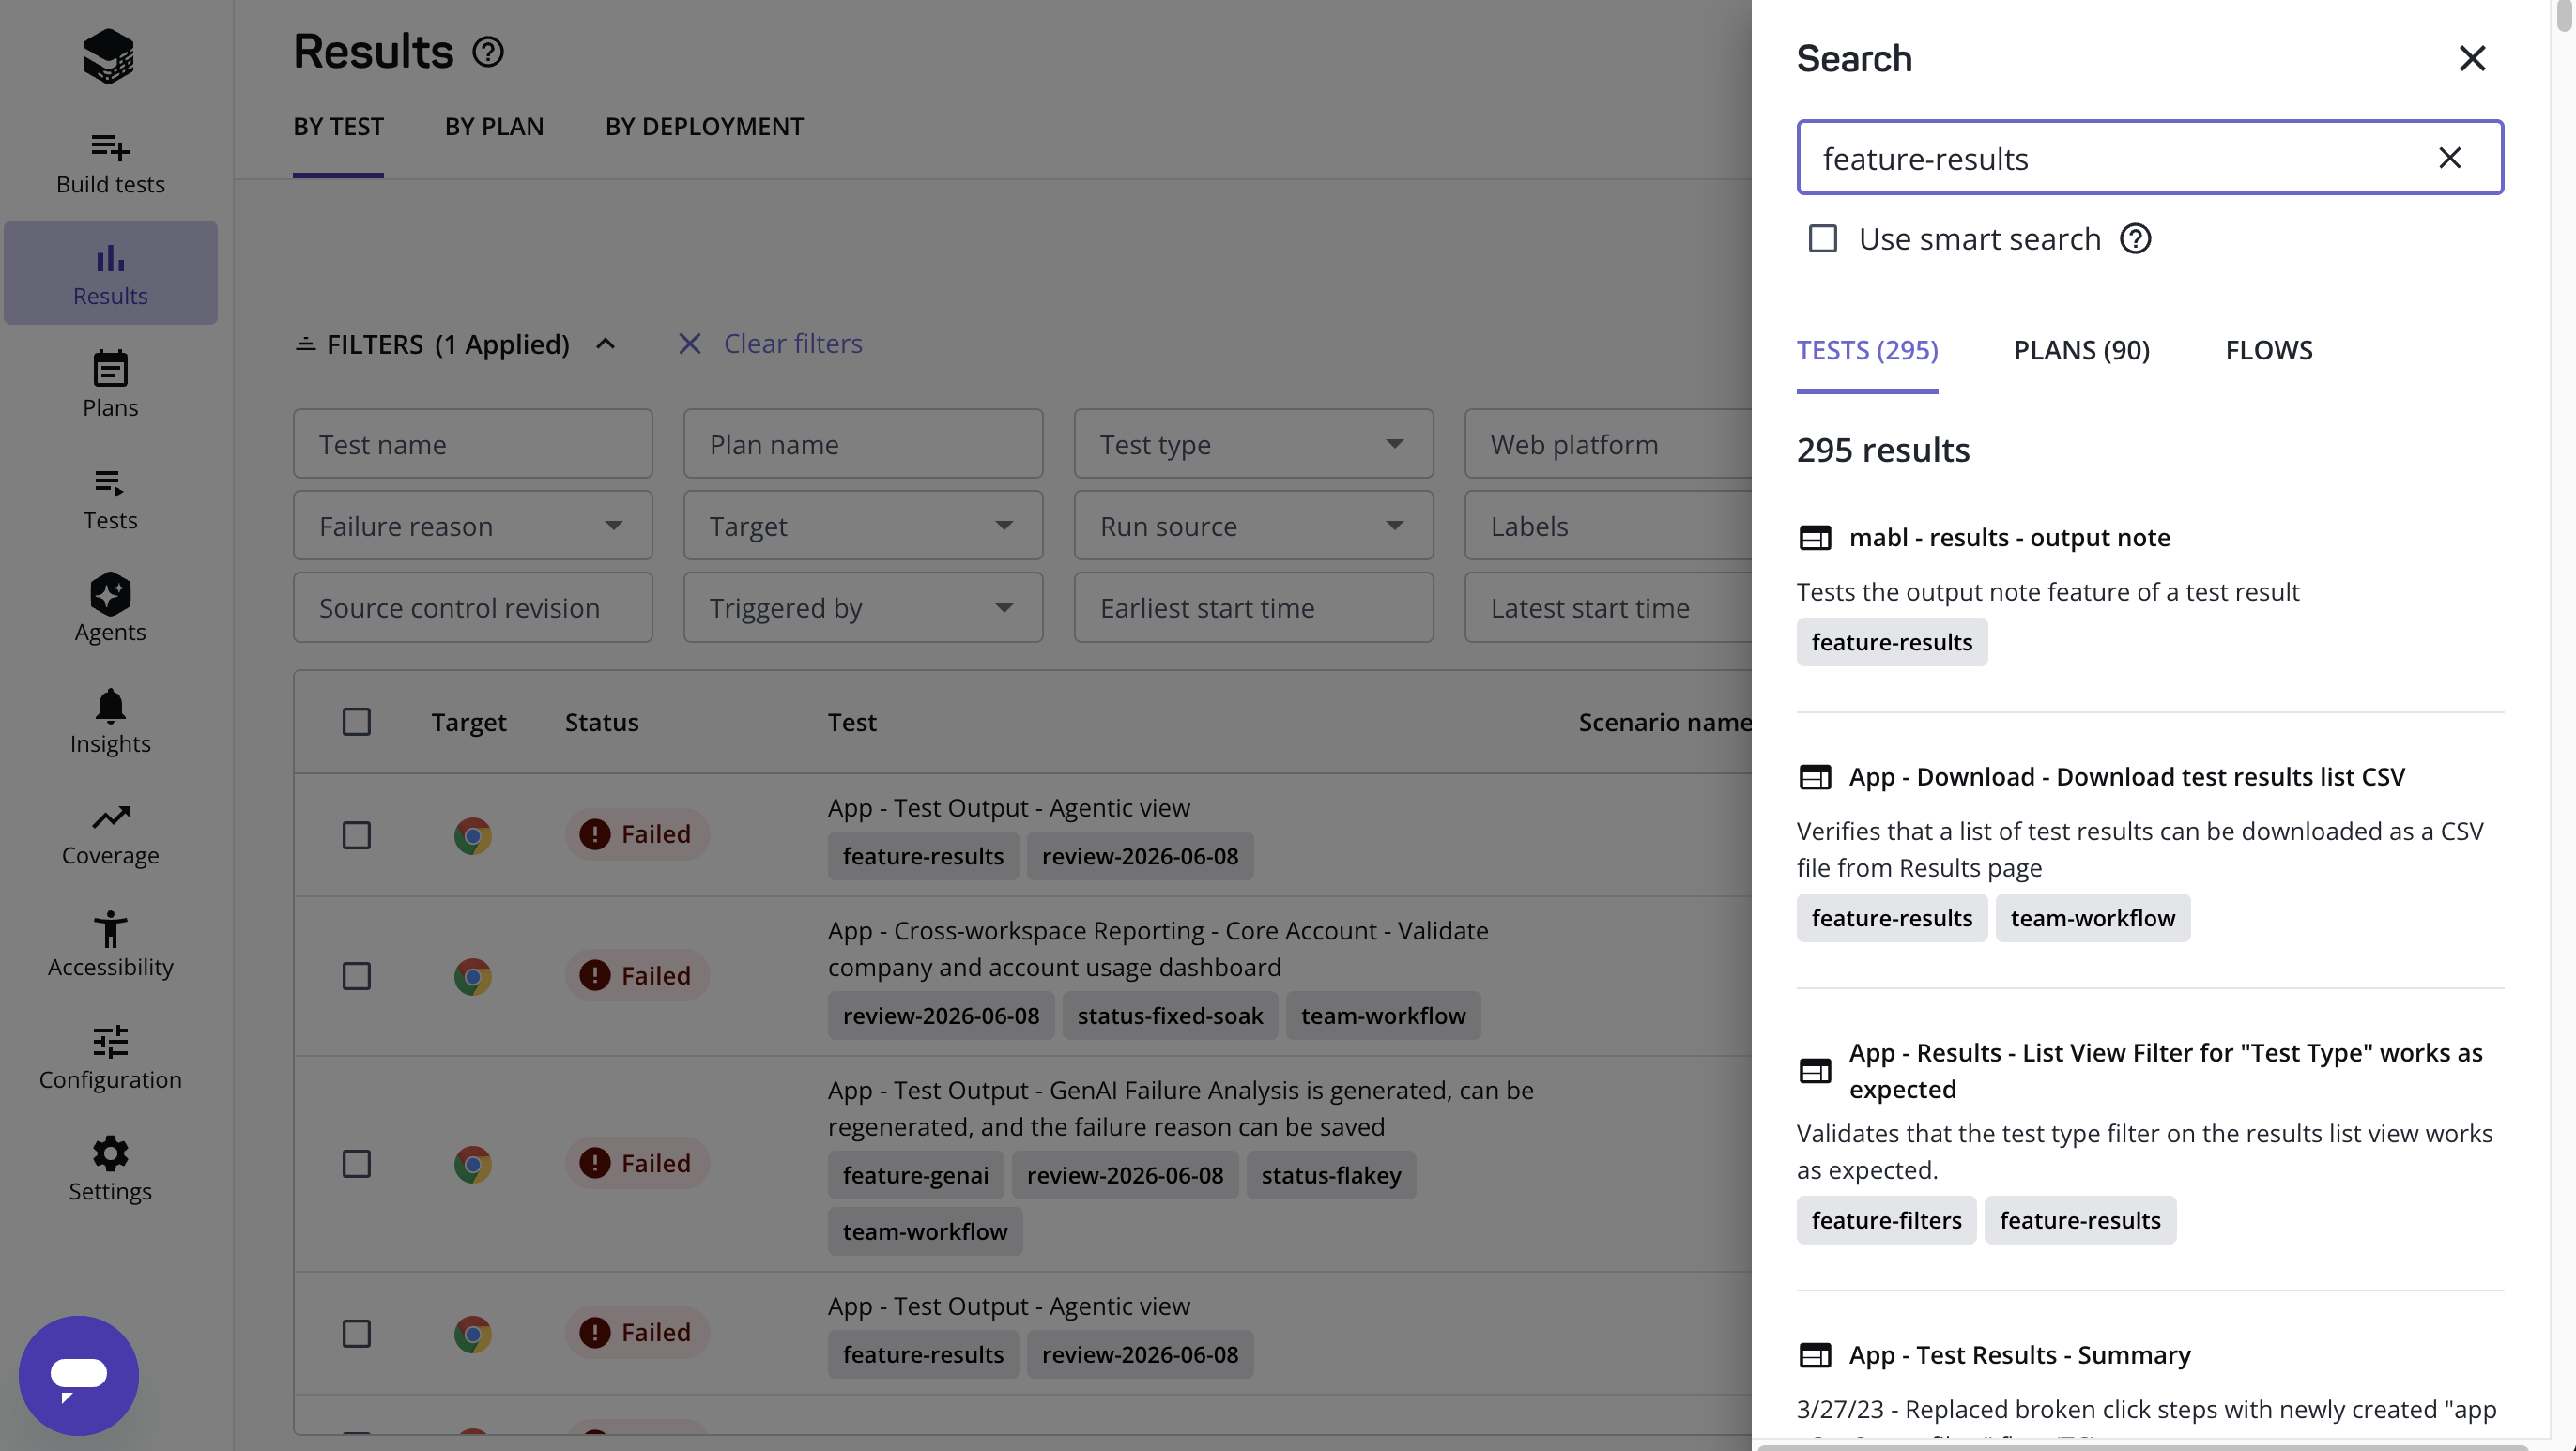Click the status-flakey label tag

tap(1330, 1176)
